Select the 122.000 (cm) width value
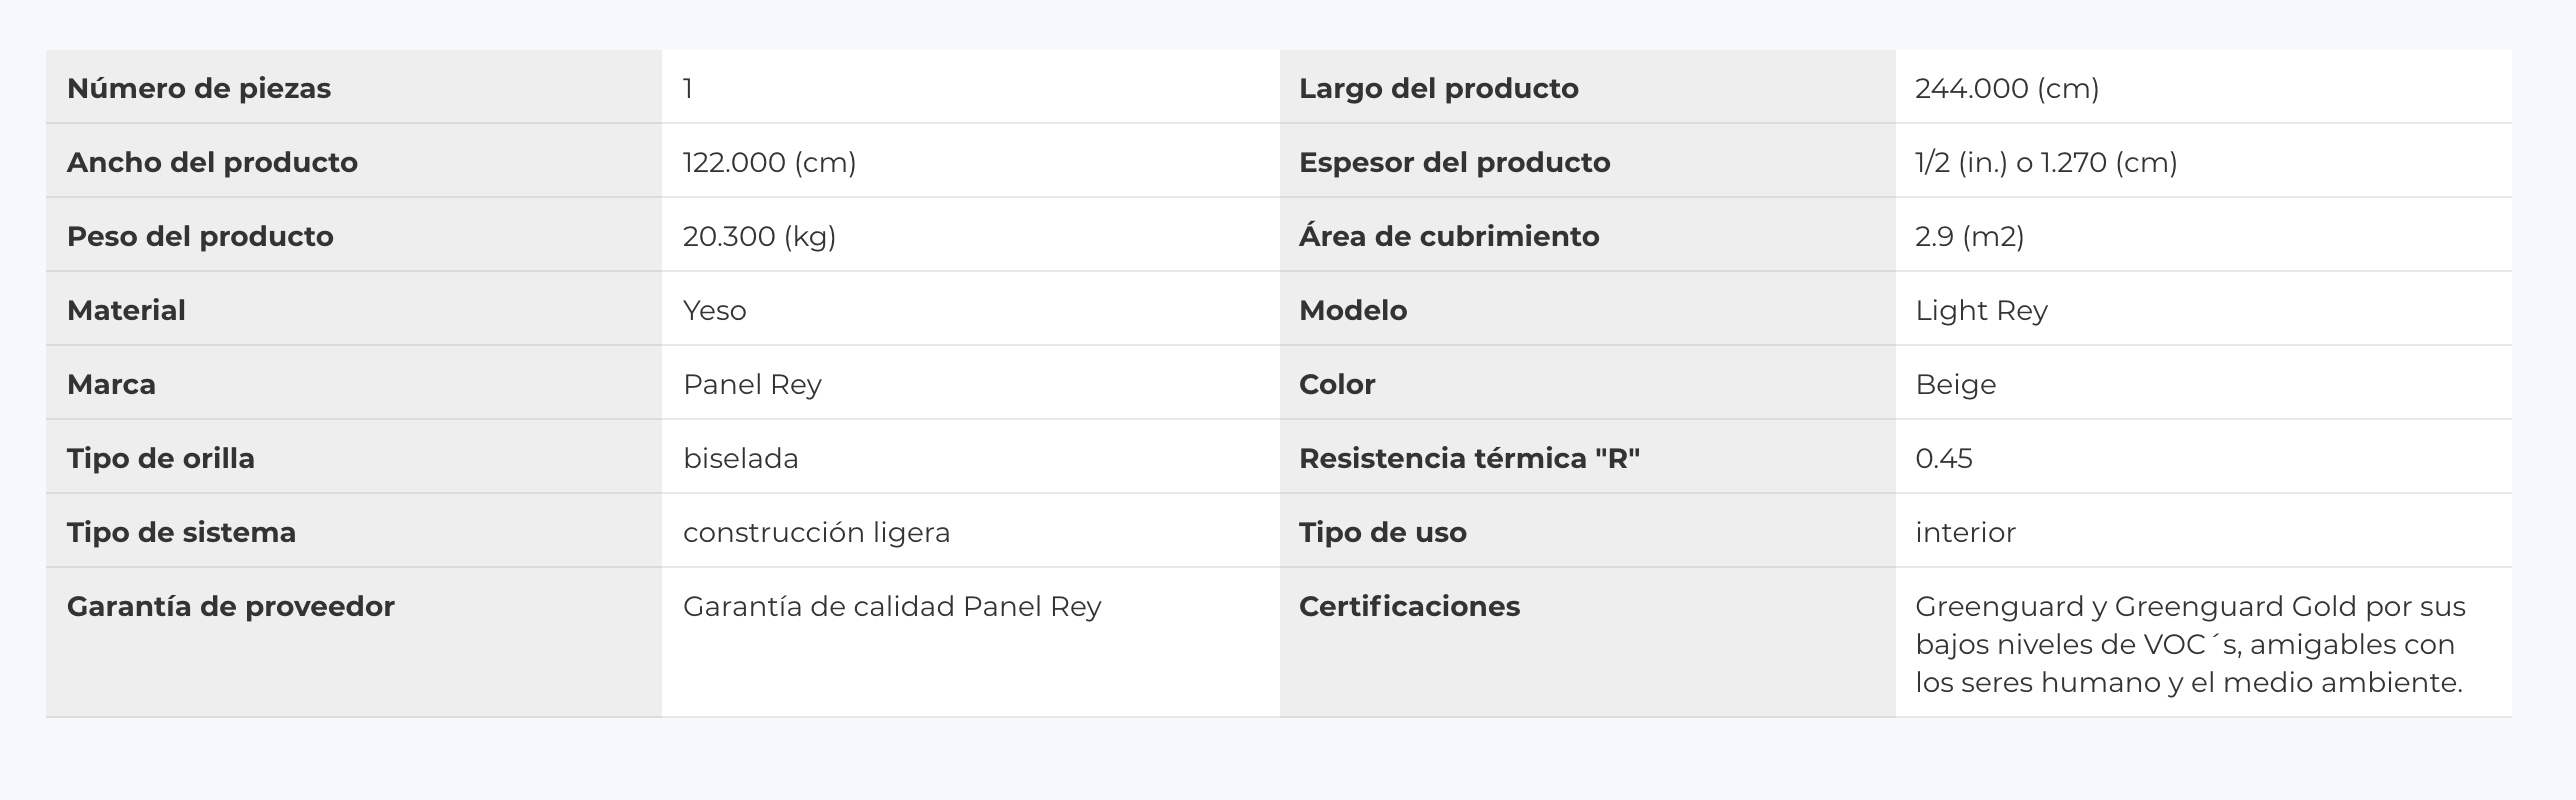2576x800 pixels. click(x=769, y=162)
